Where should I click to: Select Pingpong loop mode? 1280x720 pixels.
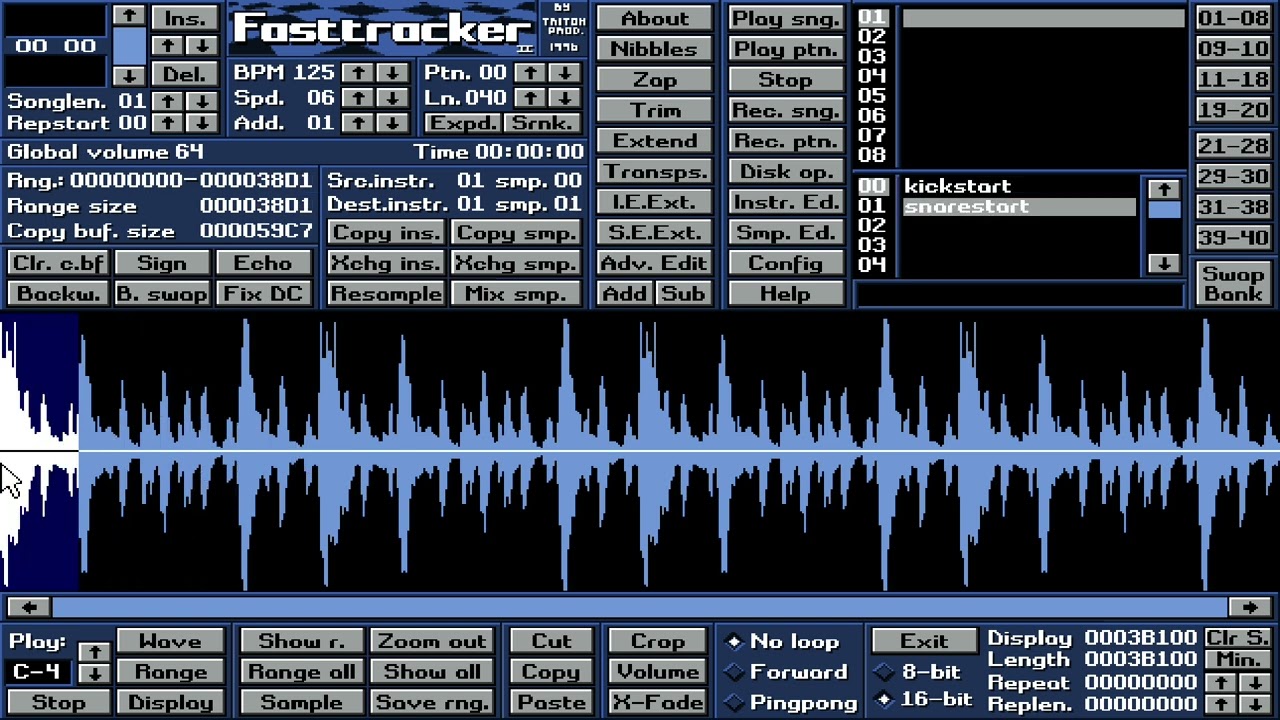790,703
